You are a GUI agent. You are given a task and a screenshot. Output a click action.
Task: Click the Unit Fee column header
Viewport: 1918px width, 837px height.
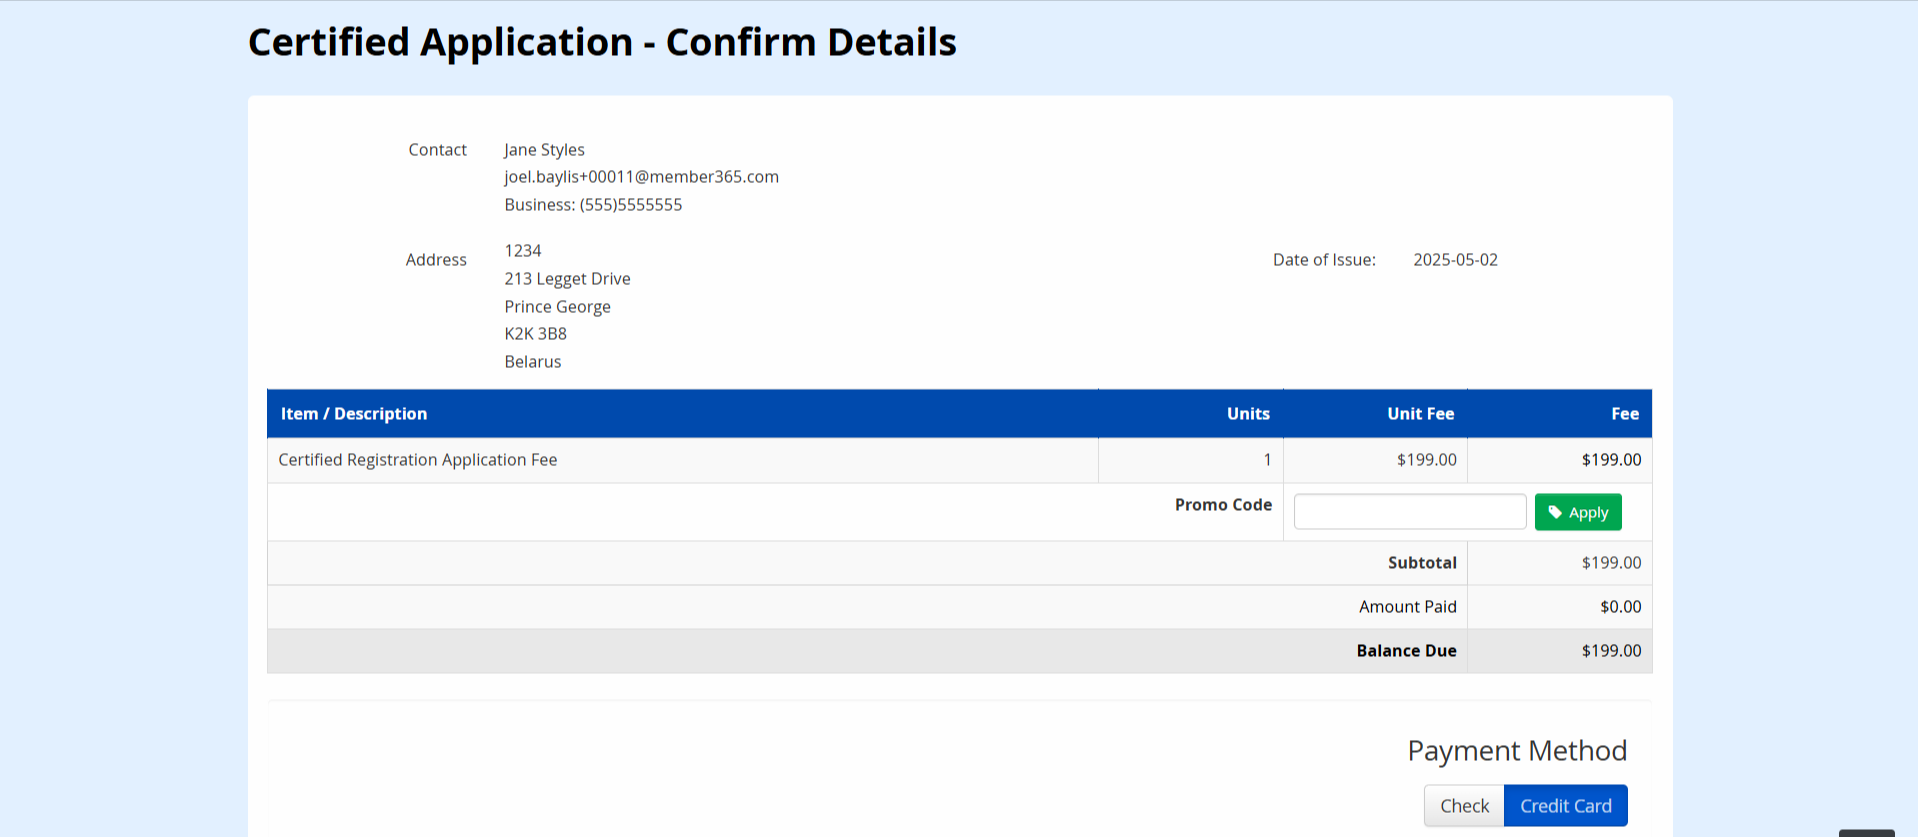point(1420,414)
